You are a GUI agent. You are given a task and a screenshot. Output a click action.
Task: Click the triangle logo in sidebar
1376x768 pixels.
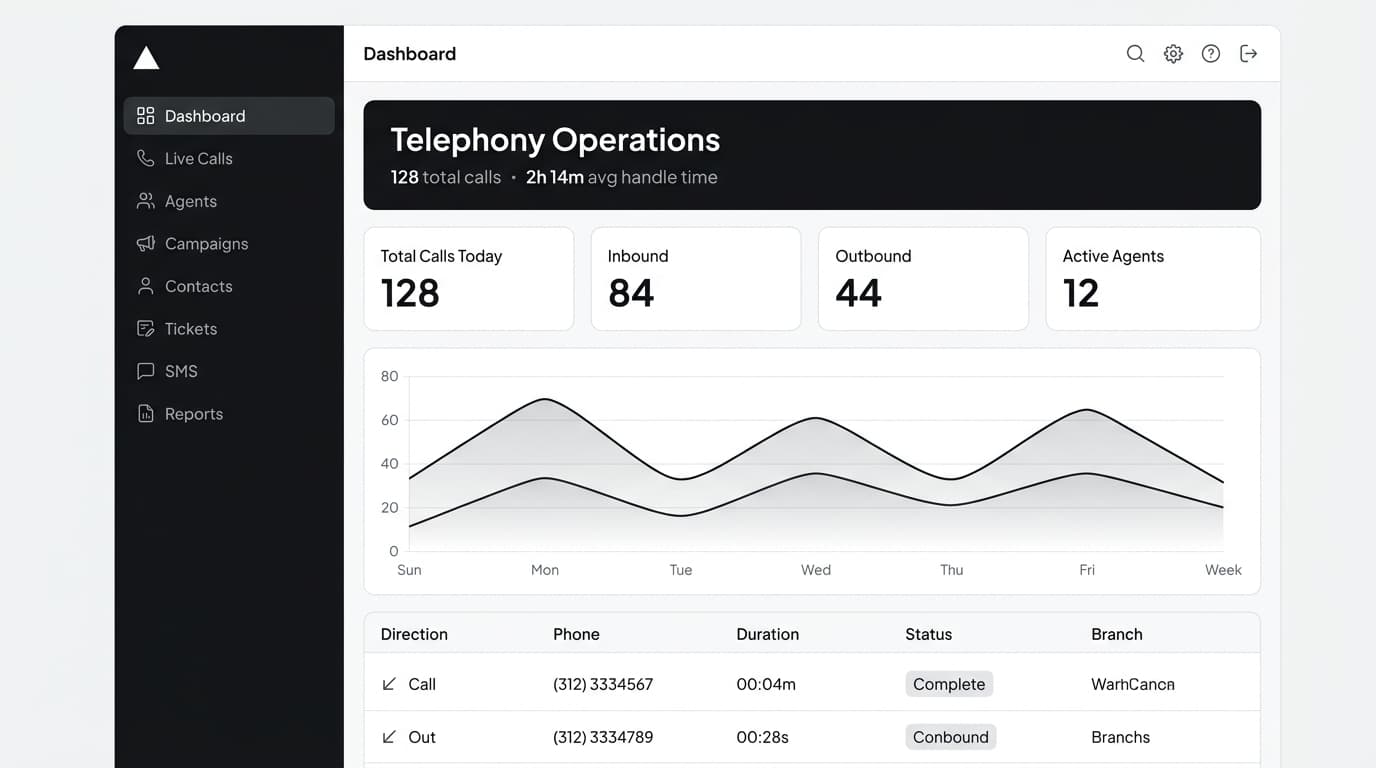tap(146, 58)
